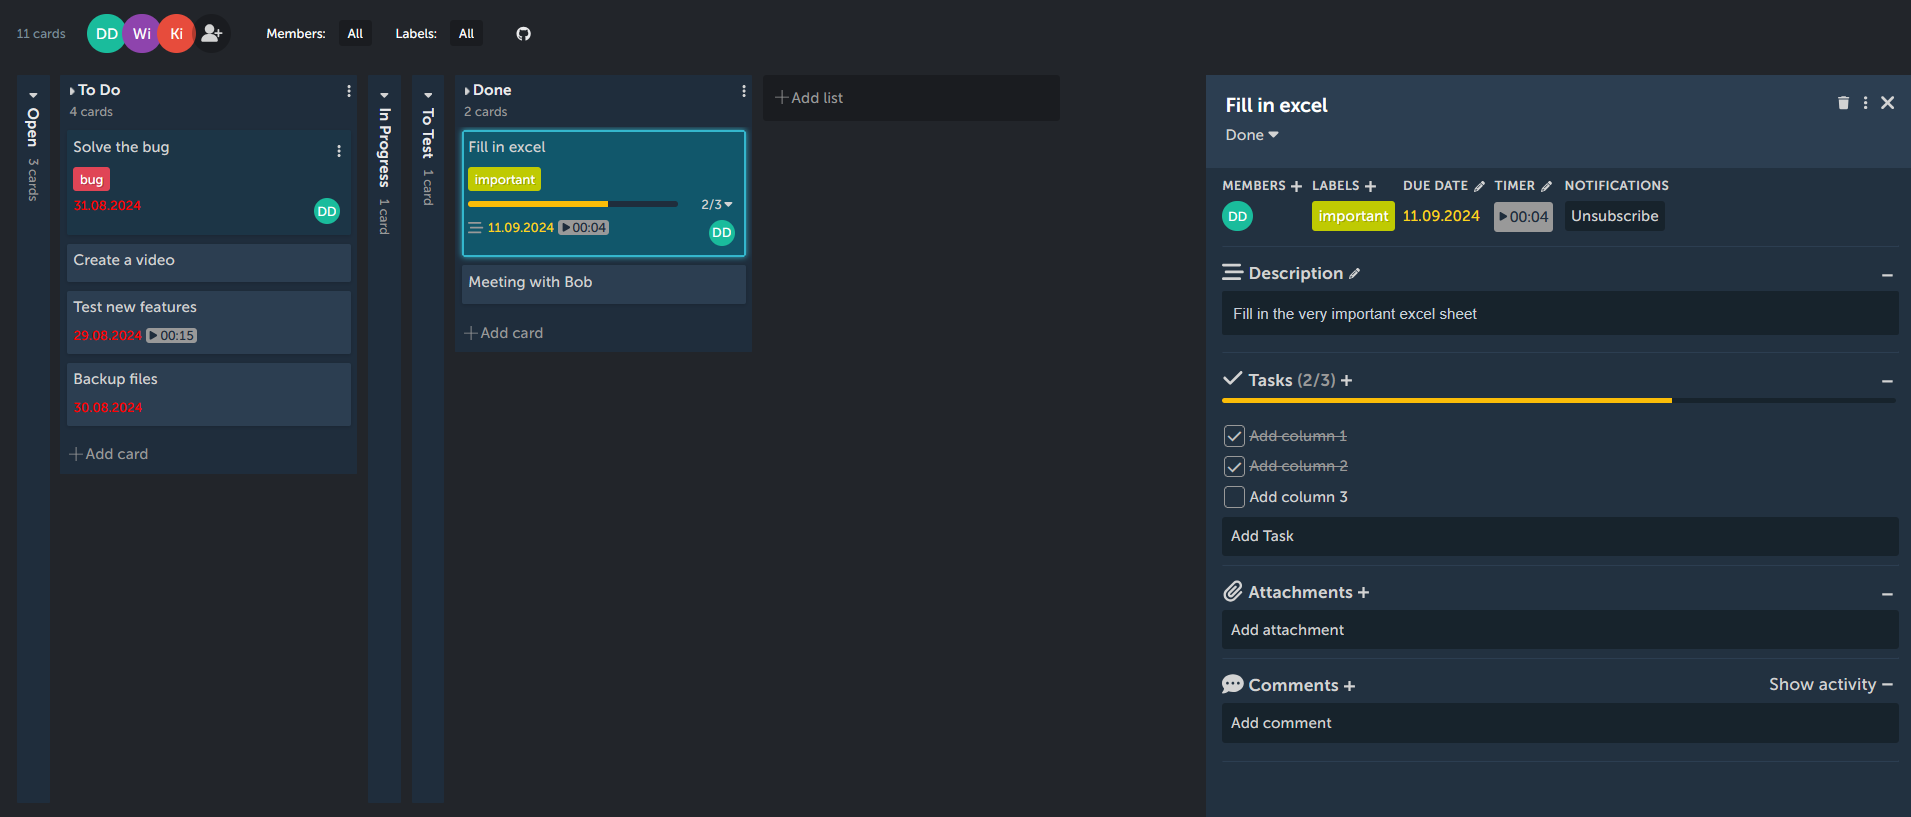Click Add card in To Do list
The image size is (1911, 817).
109,454
